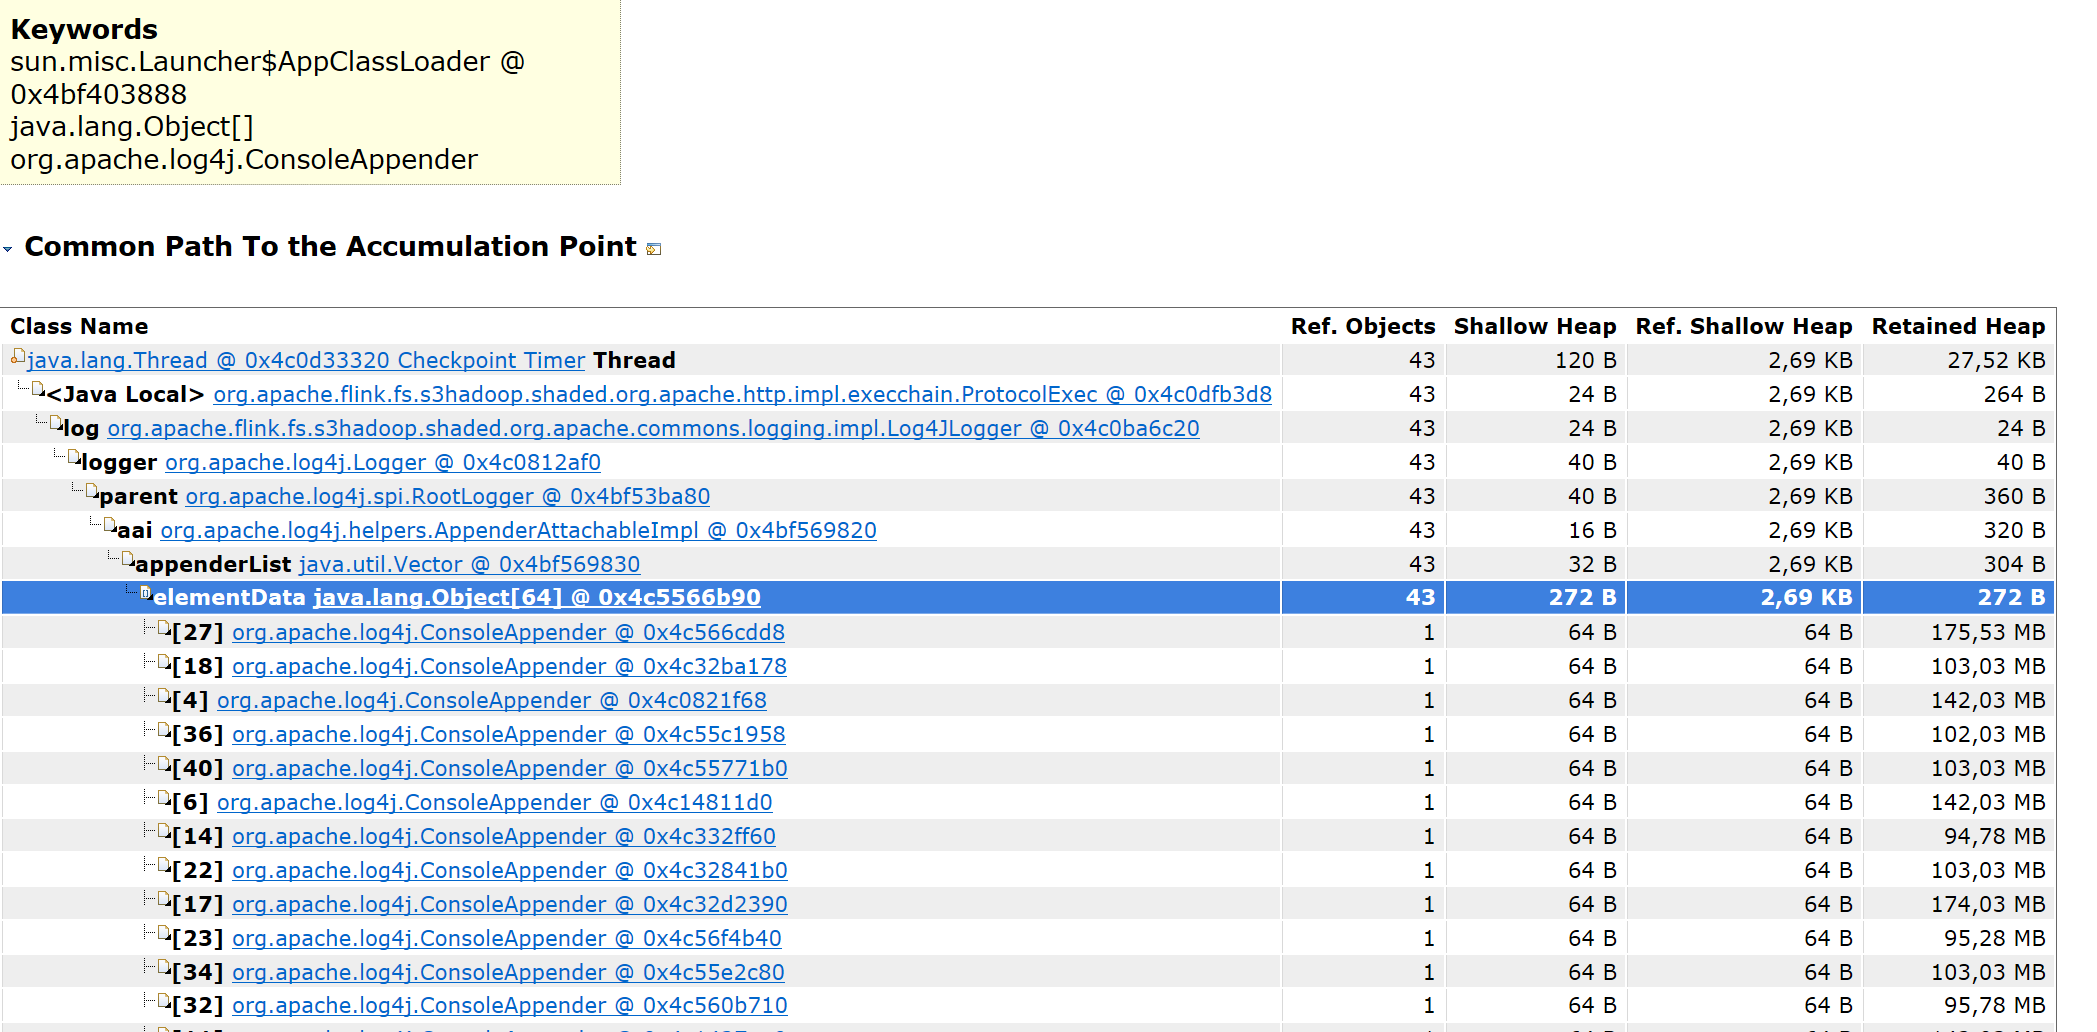2097x1032 pixels.
Task: Follow the org.apache.log4j.Logger @ 0x4c0812af0 link
Action: tap(382, 463)
